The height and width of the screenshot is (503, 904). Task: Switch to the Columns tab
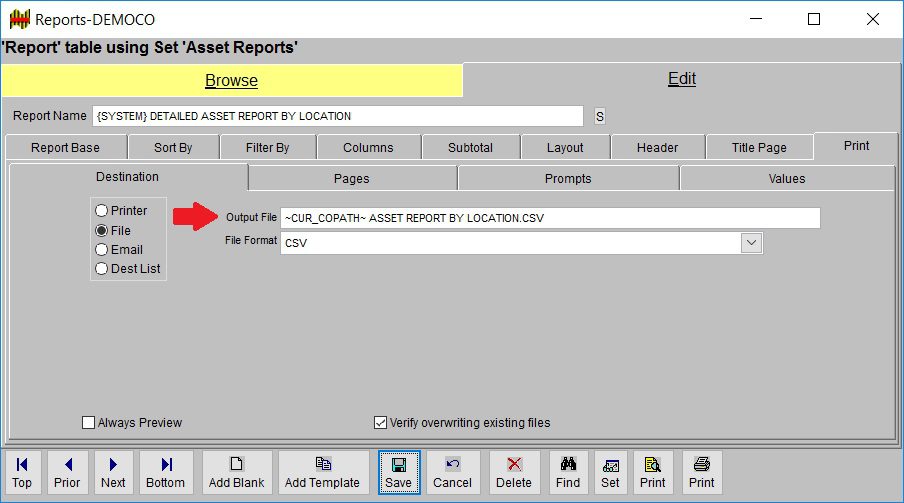pos(368,148)
